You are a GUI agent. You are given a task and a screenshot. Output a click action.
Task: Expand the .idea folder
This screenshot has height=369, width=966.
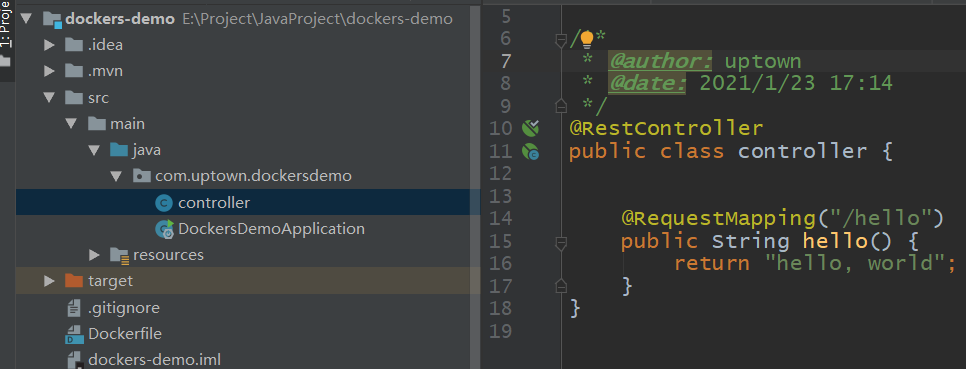(x=50, y=45)
